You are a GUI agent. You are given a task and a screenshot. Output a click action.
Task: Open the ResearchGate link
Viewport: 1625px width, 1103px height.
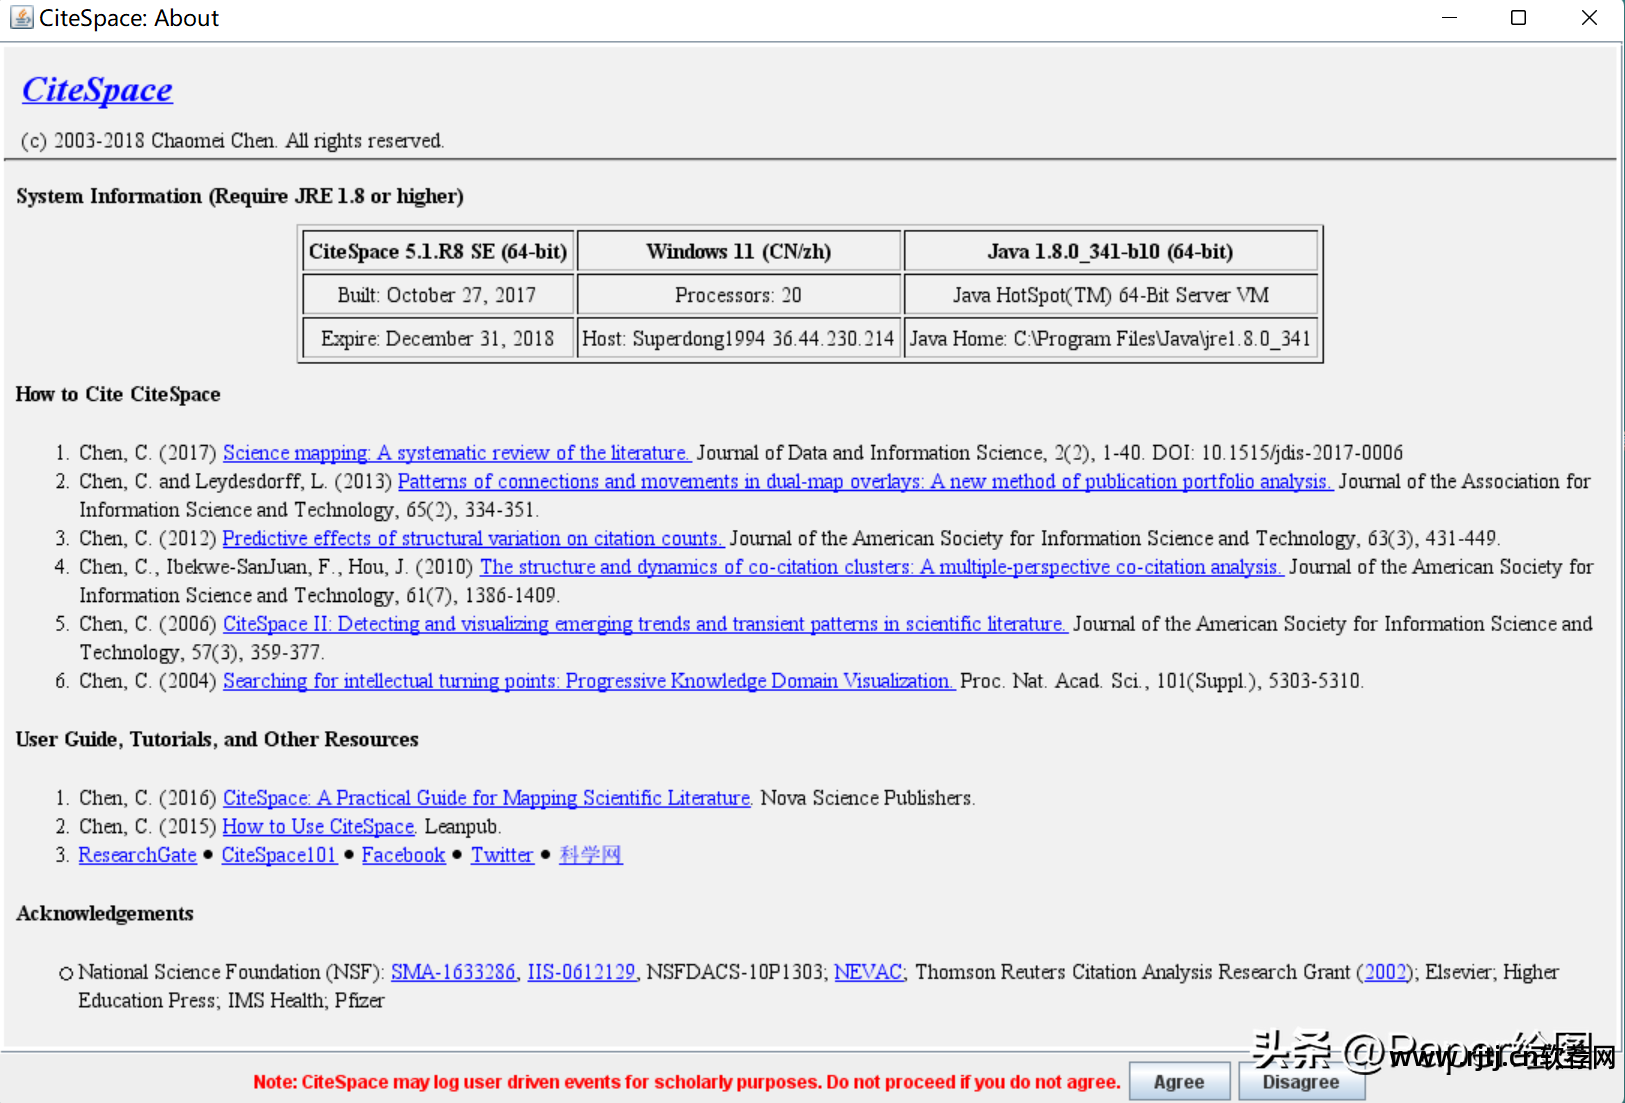137,855
